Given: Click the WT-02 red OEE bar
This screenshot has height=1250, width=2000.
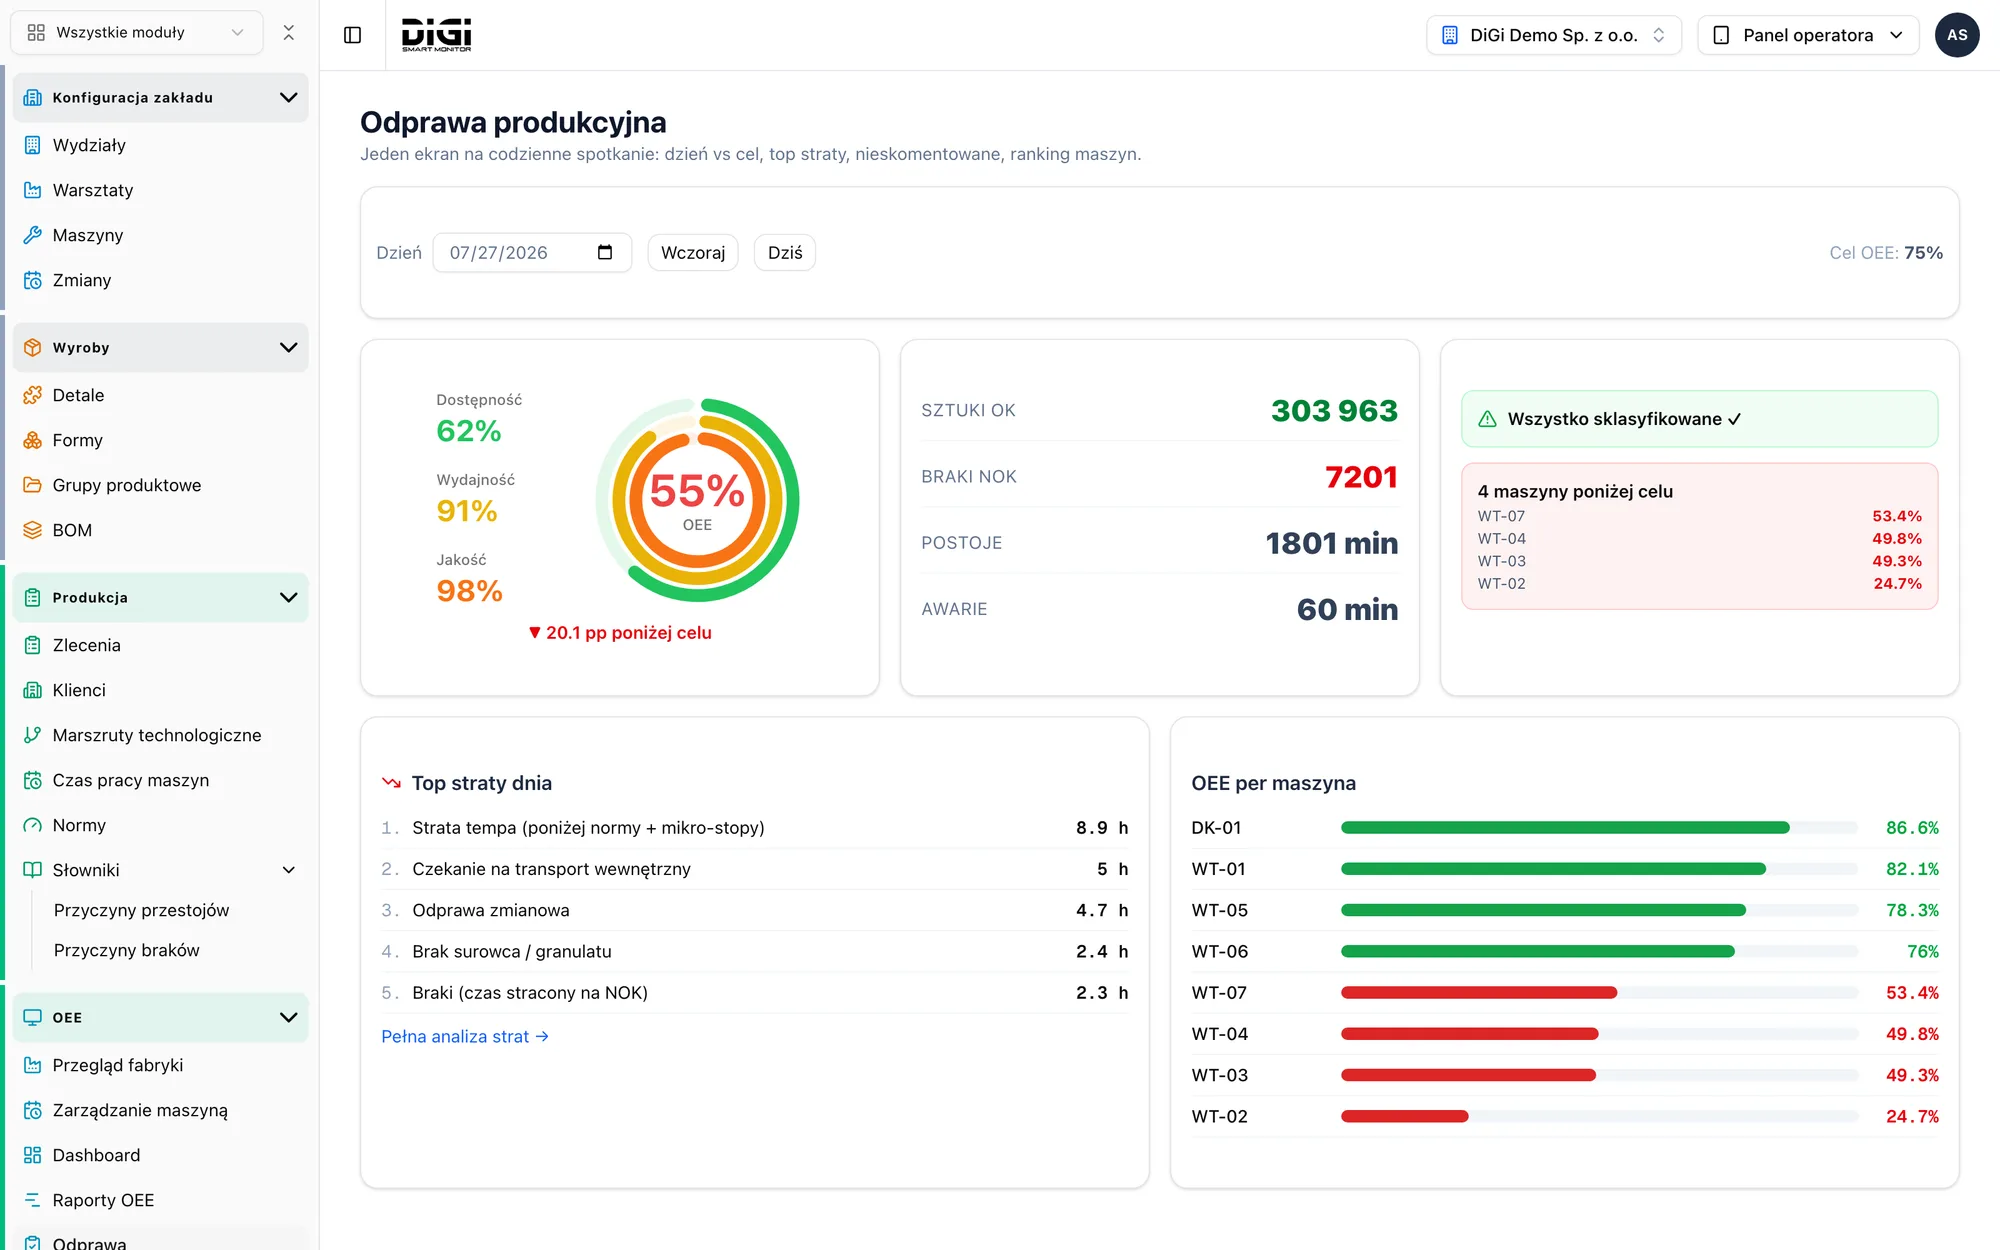Looking at the screenshot, I should tap(1404, 1116).
